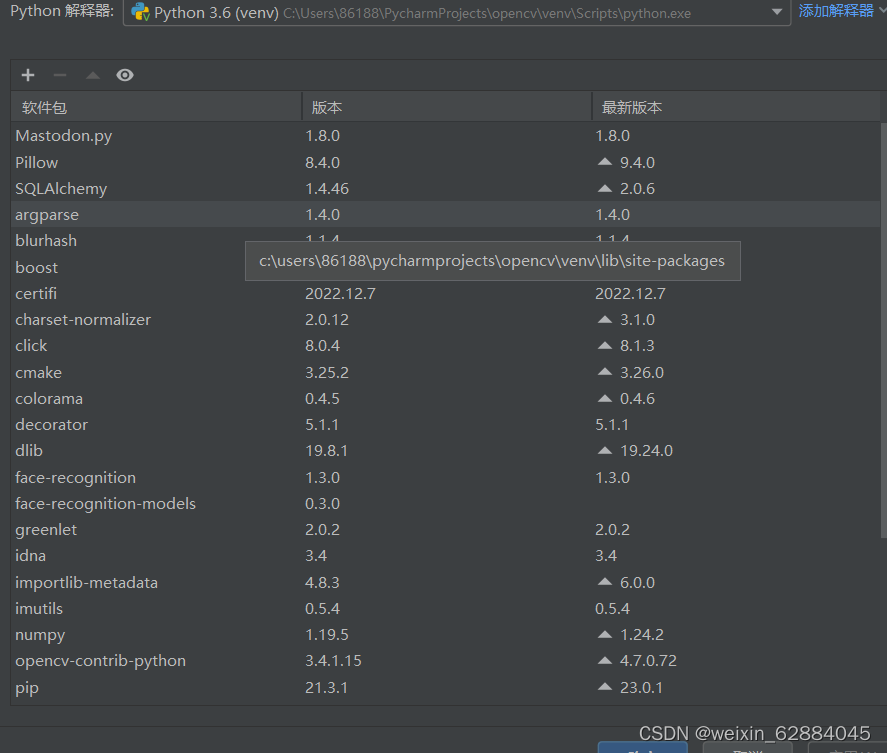This screenshot has height=753, width=887.
Task: Click the upgrade arrow next to 0.4.6
Action: 605,398
